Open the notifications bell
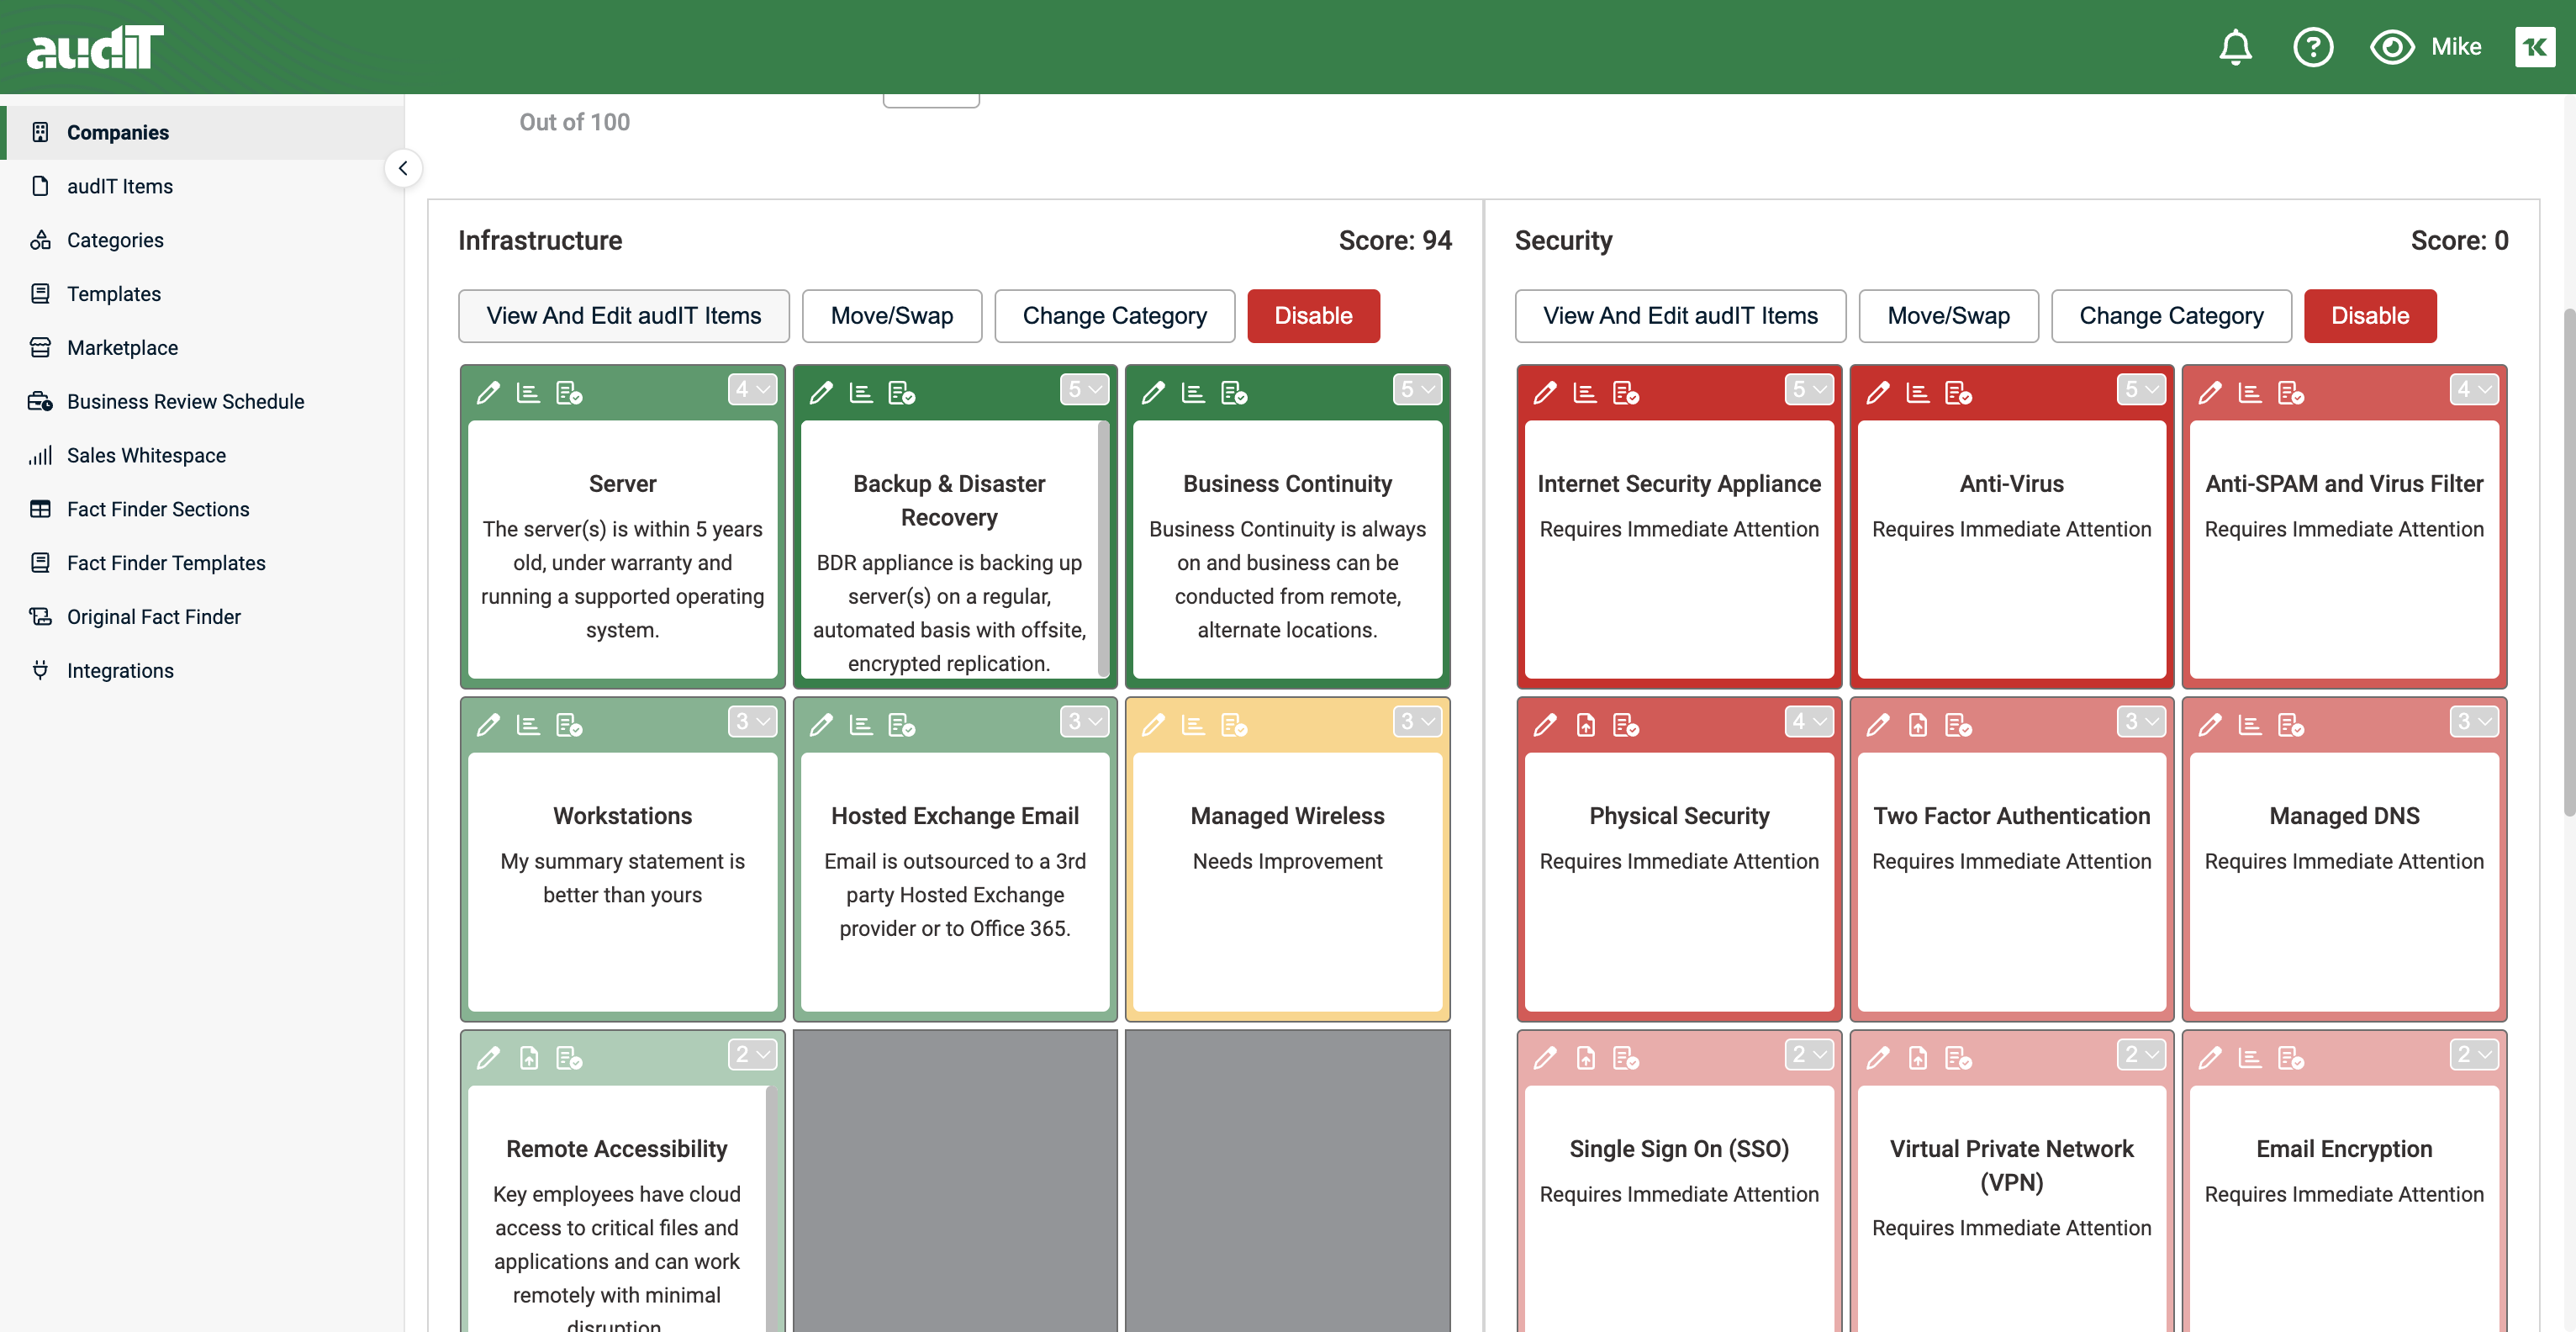The image size is (2576, 1332). [2235, 47]
